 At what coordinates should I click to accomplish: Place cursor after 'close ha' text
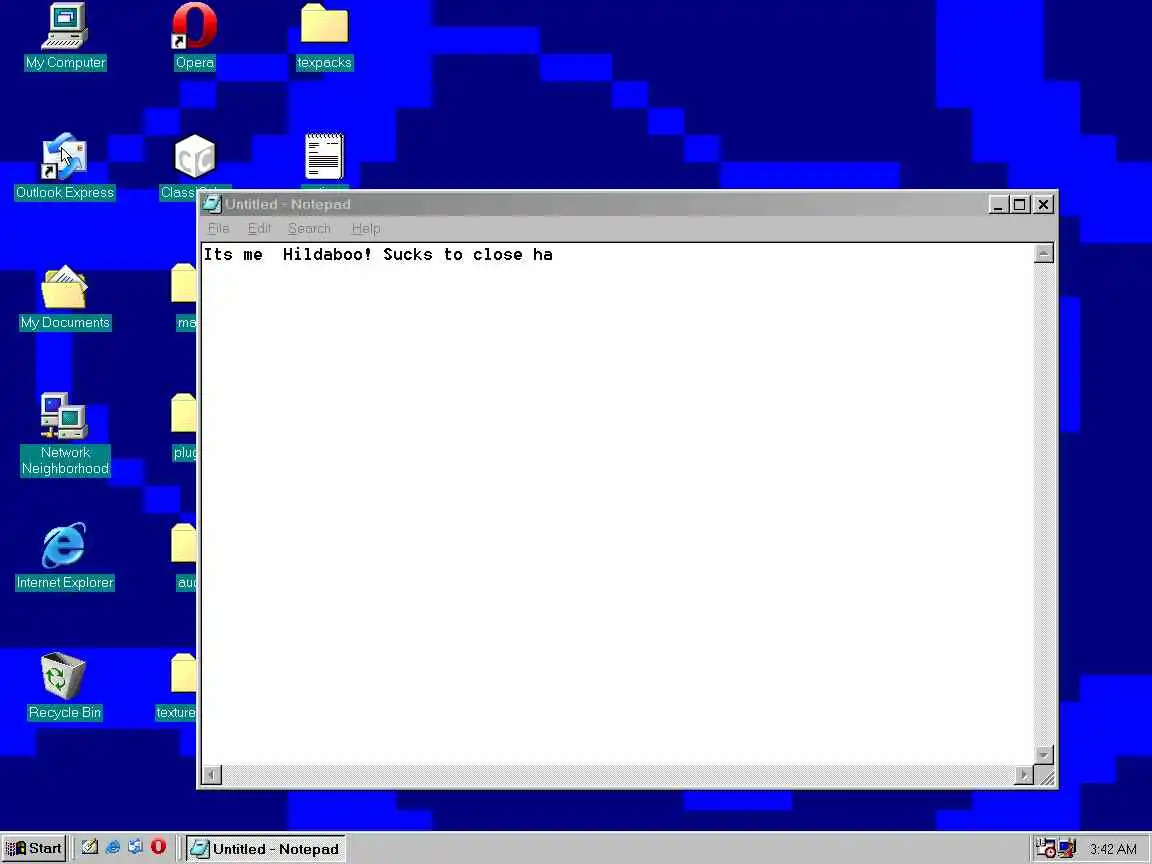pos(554,254)
